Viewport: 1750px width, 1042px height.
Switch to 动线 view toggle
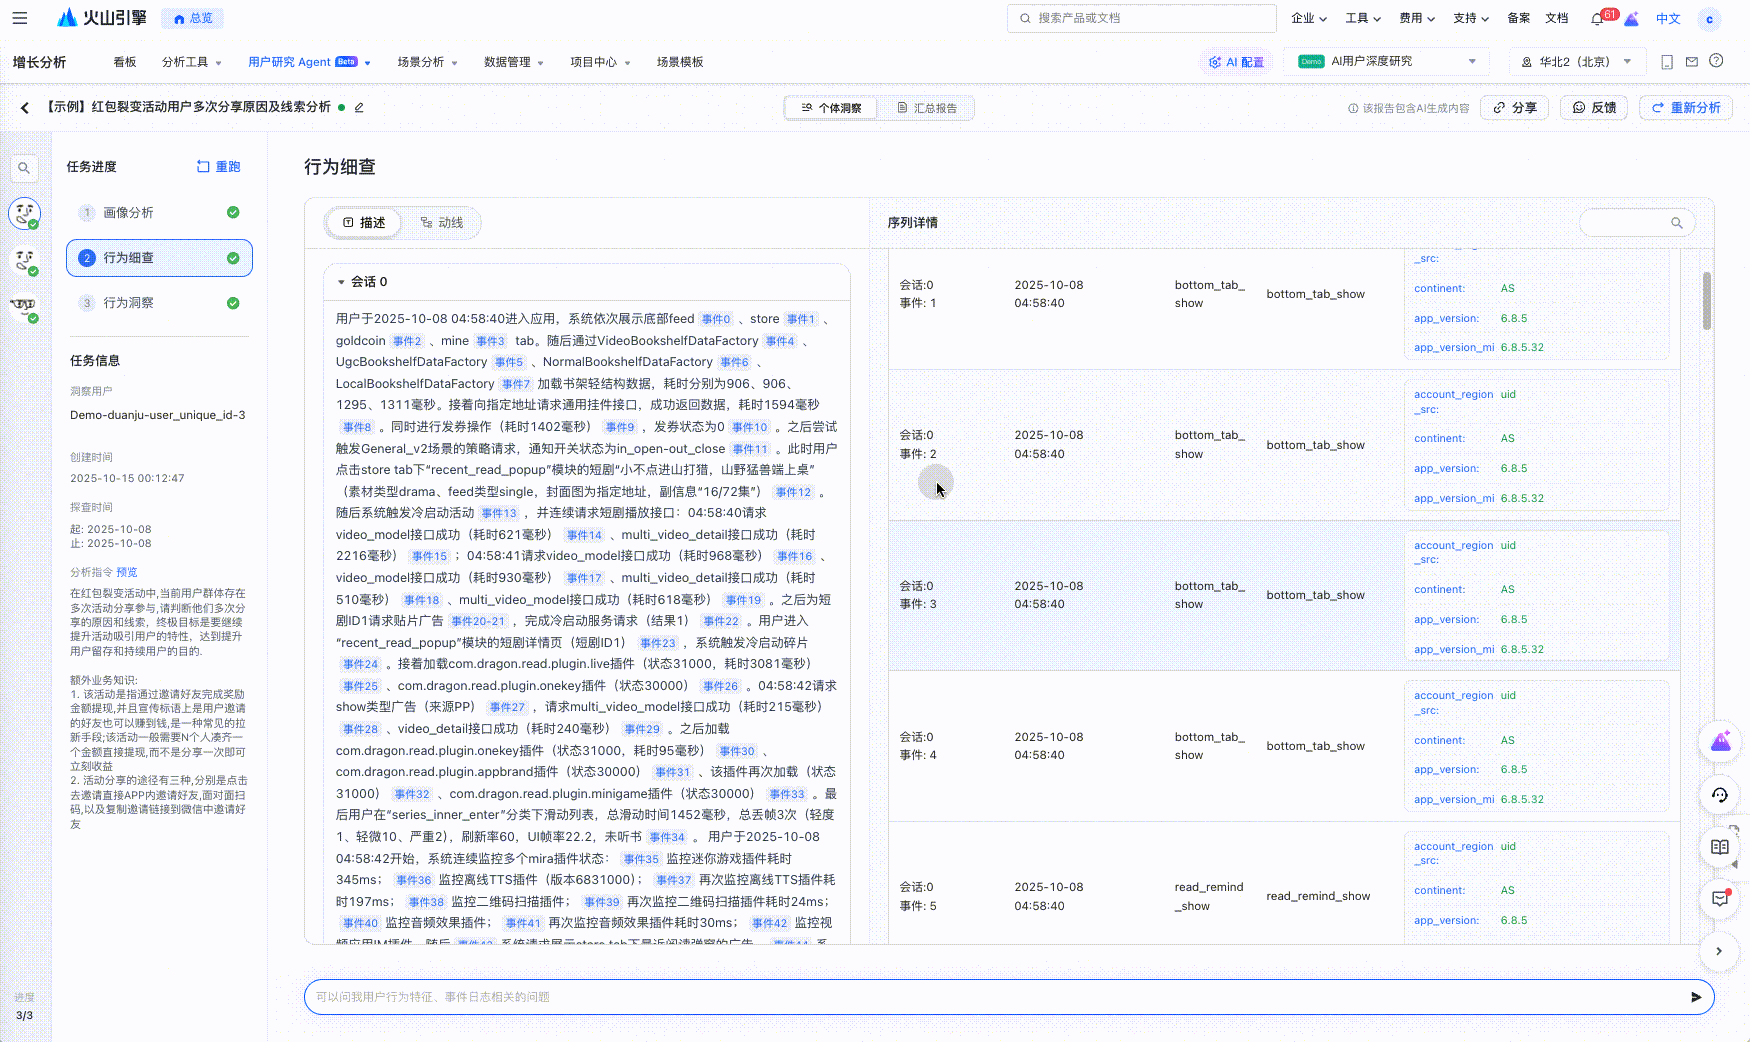pyautogui.click(x=442, y=223)
